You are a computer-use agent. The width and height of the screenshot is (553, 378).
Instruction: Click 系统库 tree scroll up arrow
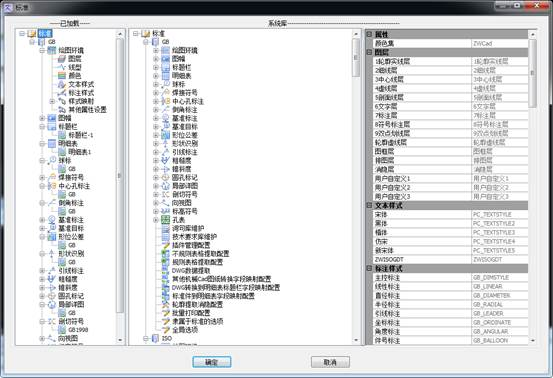[x=356, y=34]
